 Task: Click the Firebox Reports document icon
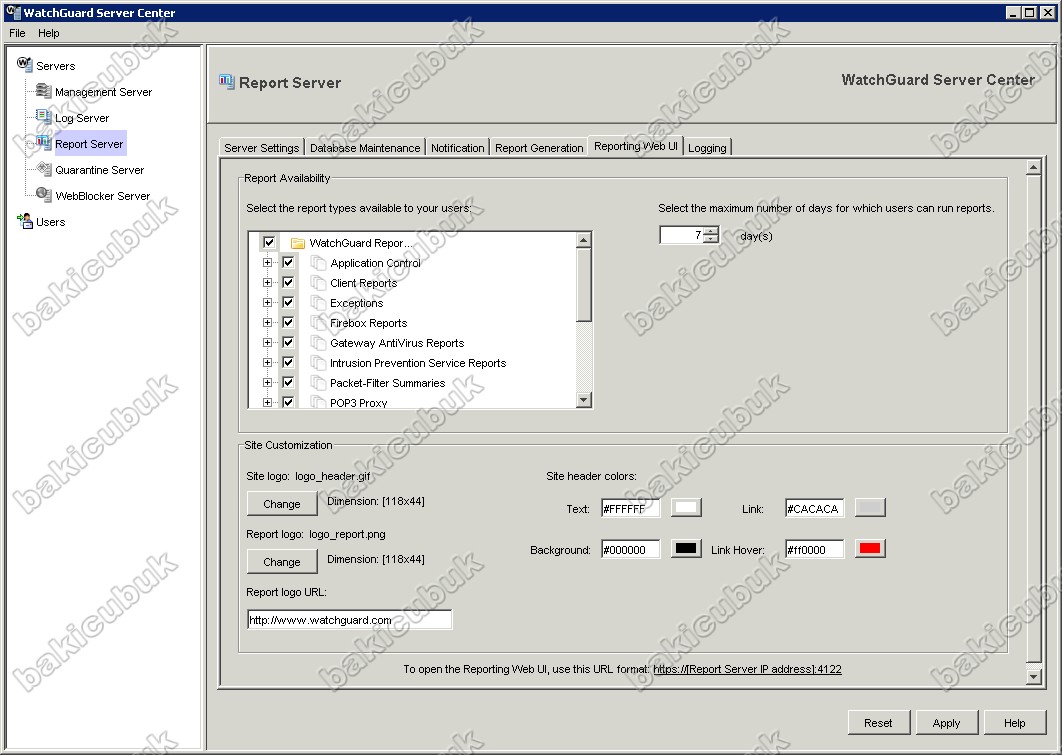tap(318, 323)
